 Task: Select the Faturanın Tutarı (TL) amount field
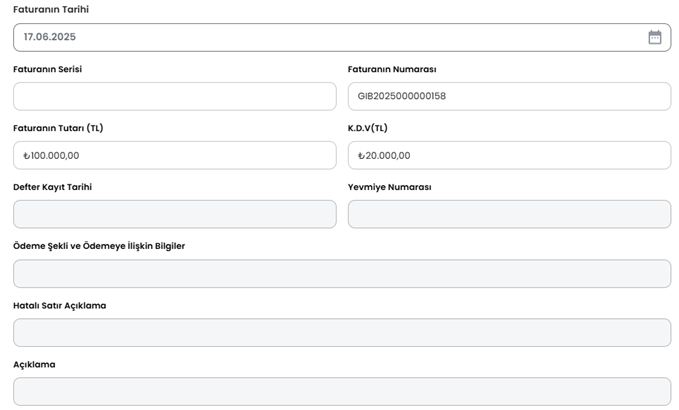(175, 155)
